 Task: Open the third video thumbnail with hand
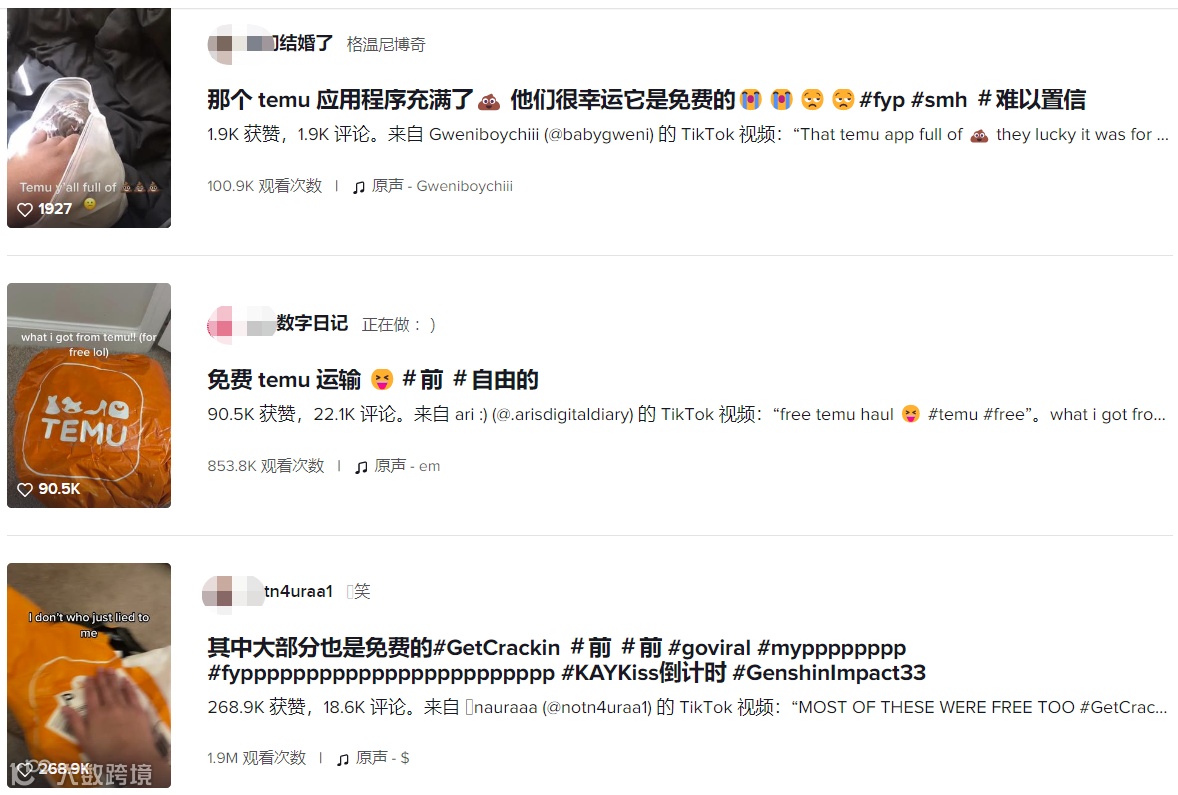(x=89, y=676)
